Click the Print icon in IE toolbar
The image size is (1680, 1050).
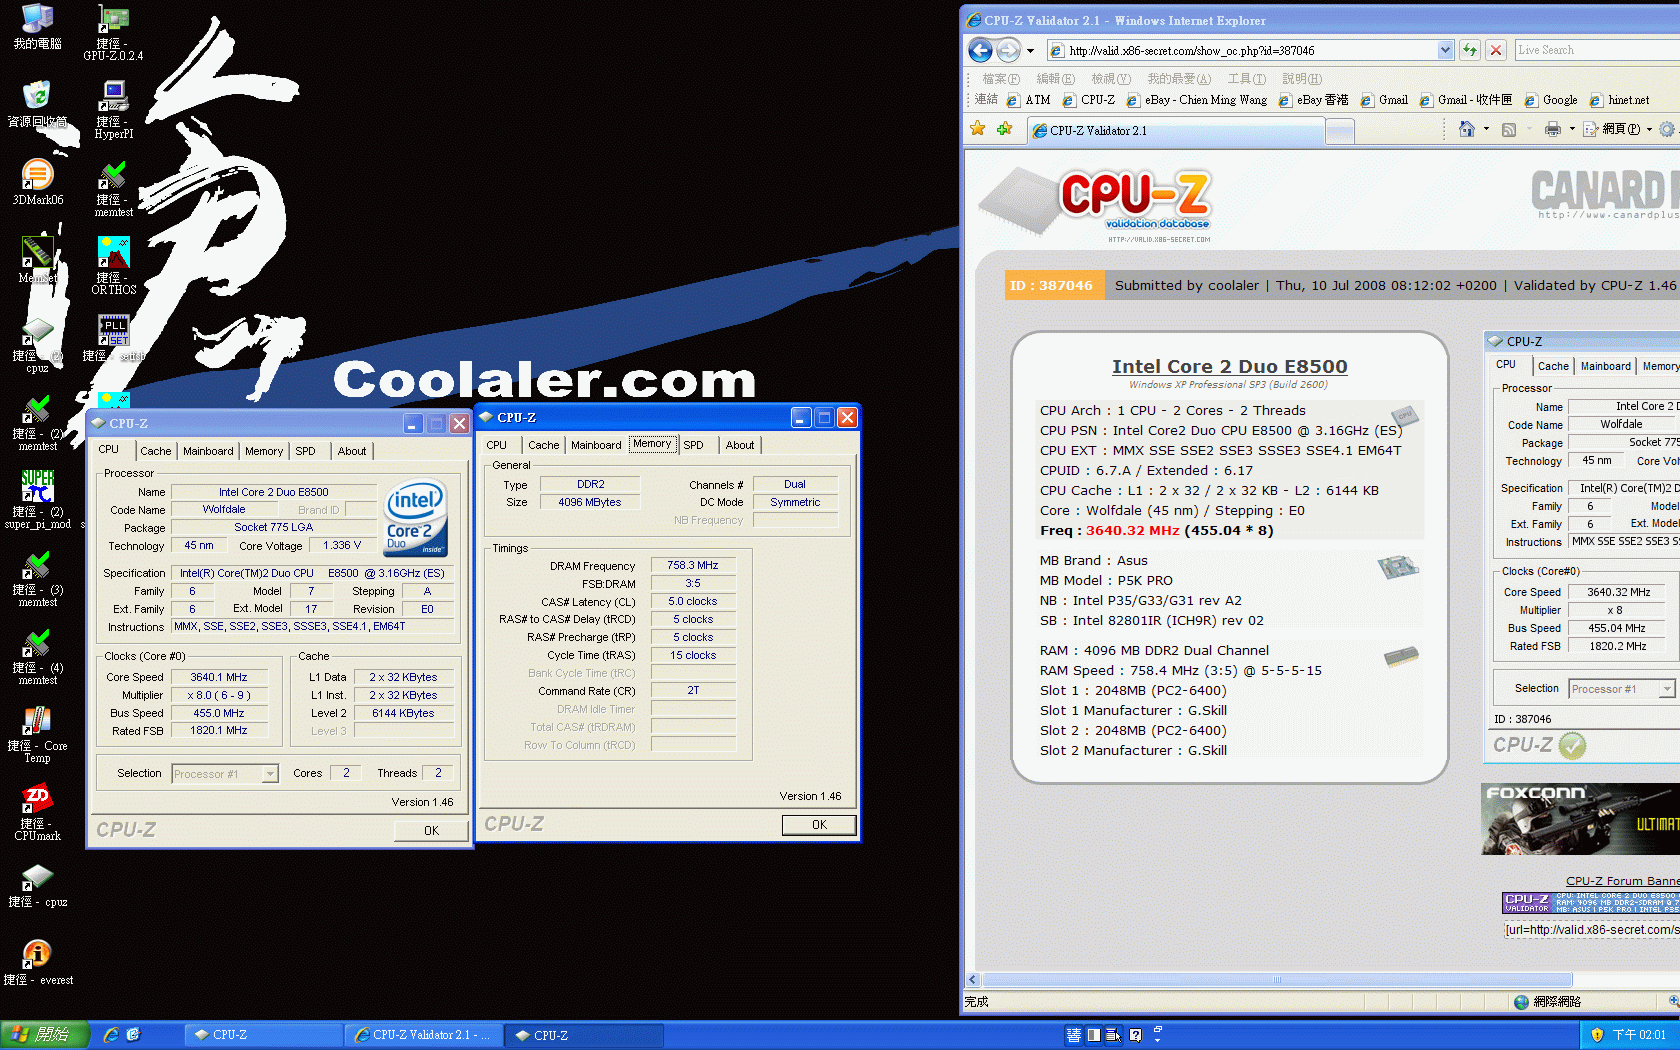tap(1552, 129)
